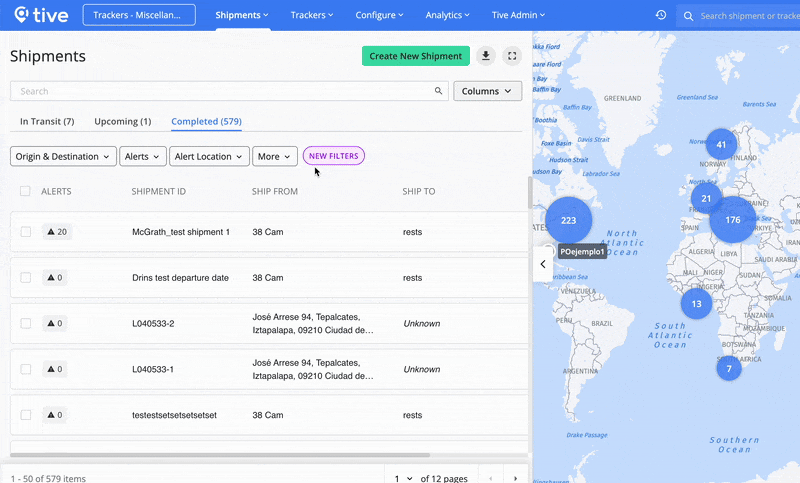Select the Completed (579) tab
The width and height of the screenshot is (800, 483).
coord(206,121)
